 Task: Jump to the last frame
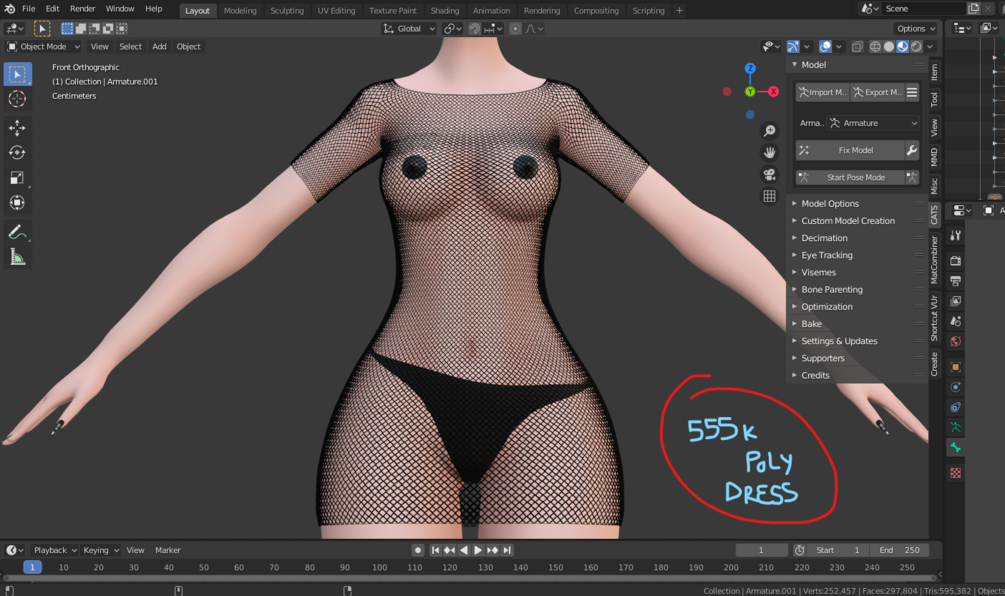[x=507, y=550]
